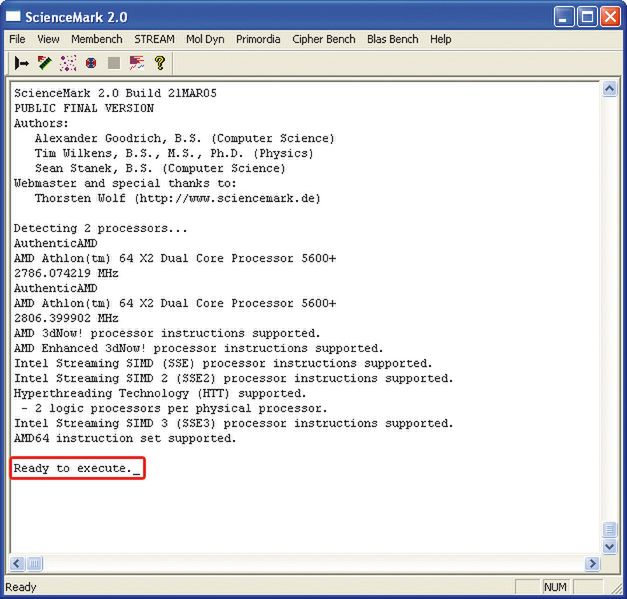Viewport: 627px width, 599px height.
Task: Click the 'AMD64 instruction set supported' line
Action: click(x=125, y=438)
